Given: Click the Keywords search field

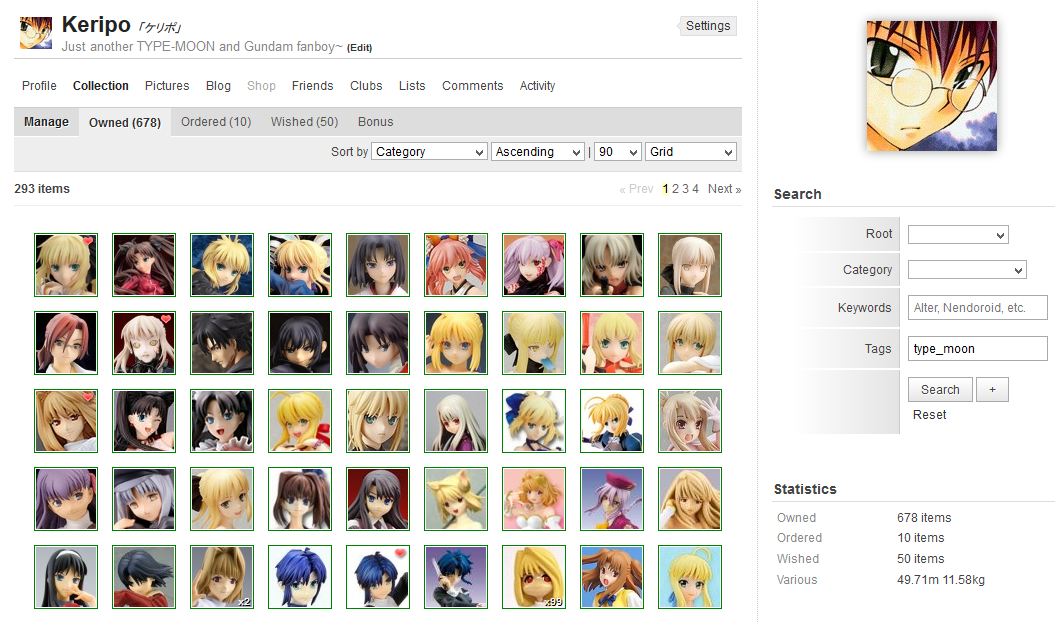Looking at the screenshot, I should coord(977,307).
